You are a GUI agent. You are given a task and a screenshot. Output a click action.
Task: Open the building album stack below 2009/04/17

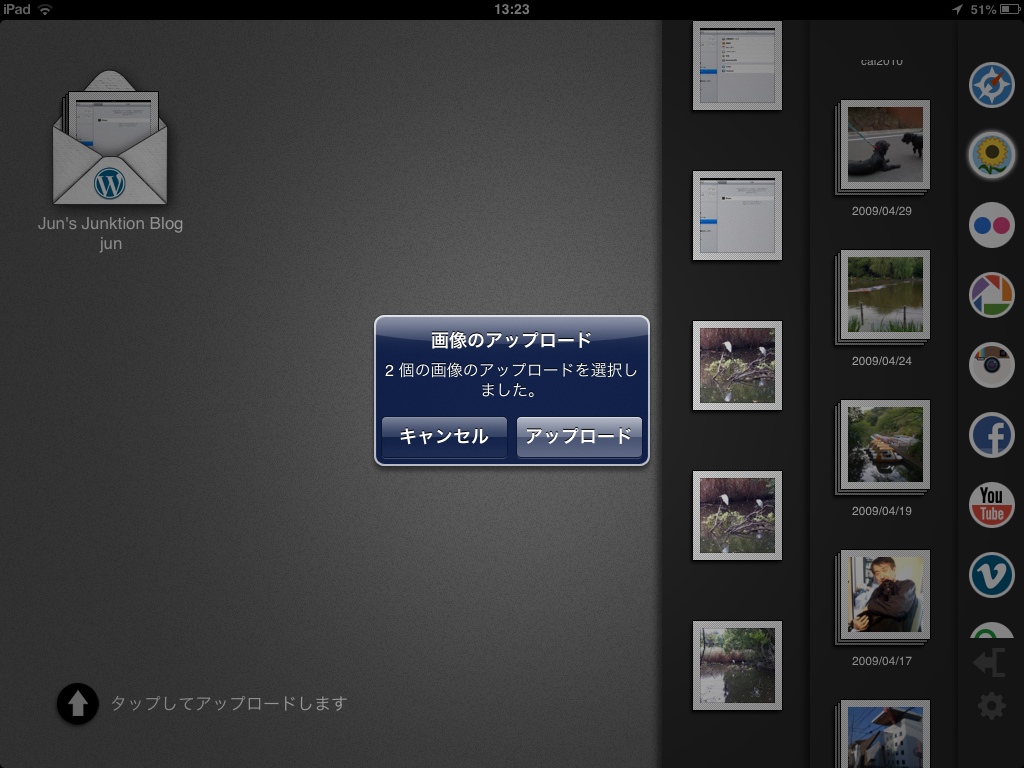point(882,734)
